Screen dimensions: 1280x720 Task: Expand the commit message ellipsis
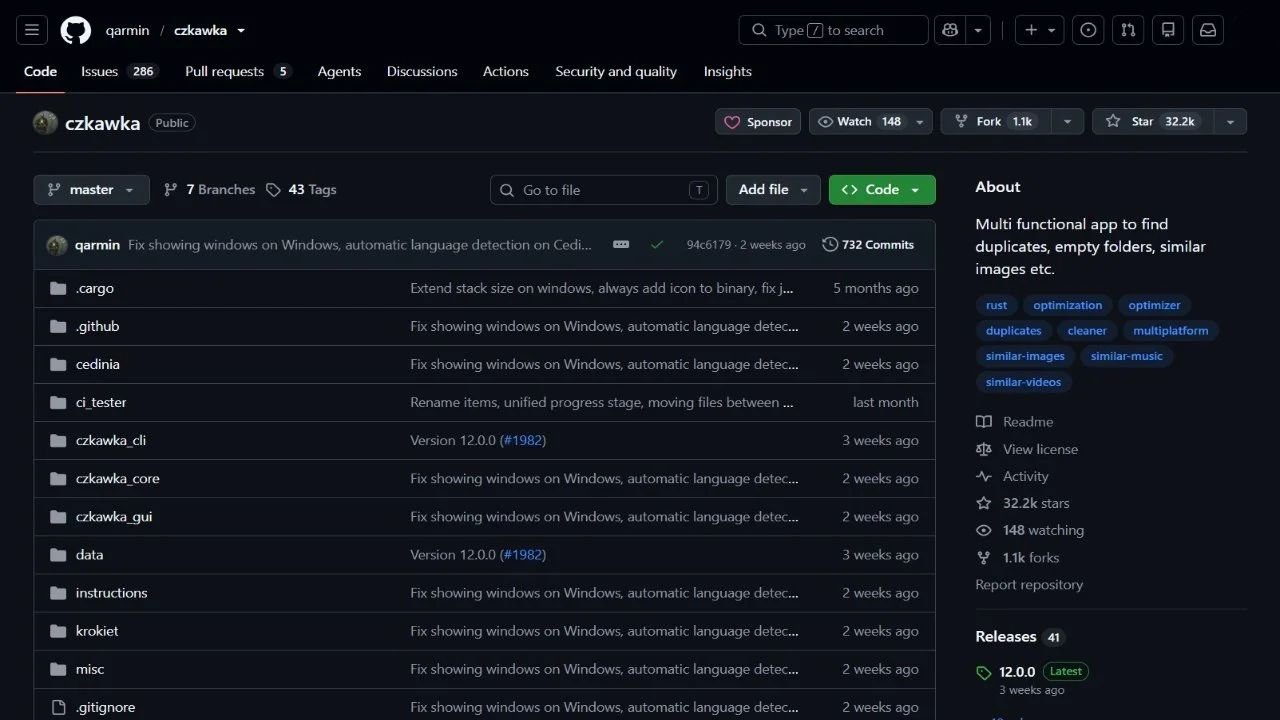(x=621, y=245)
